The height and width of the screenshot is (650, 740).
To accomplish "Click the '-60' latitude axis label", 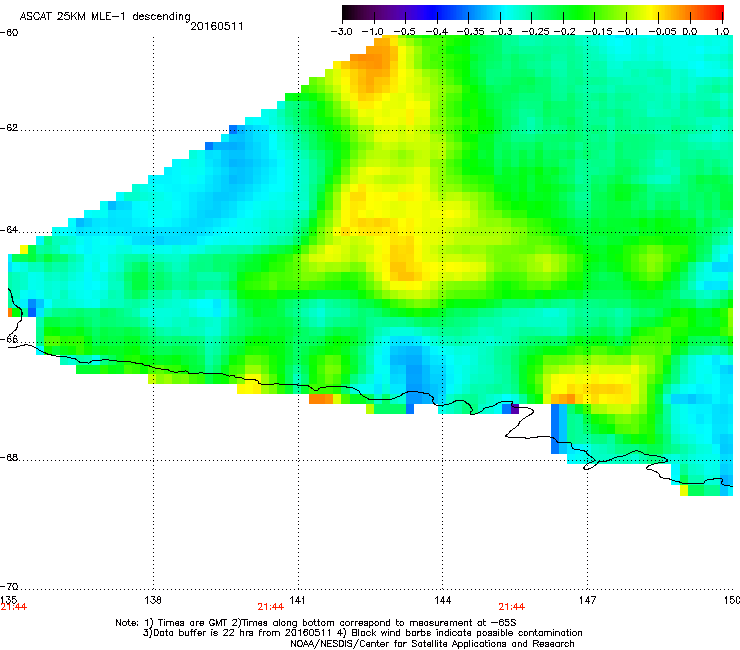I will tap(9, 33).
